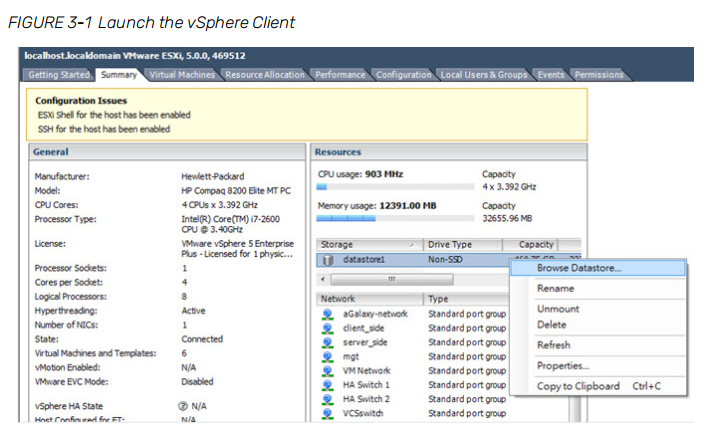709x442 pixels.
Task: Click the storage Capacity column header
Action: tap(530, 245)
